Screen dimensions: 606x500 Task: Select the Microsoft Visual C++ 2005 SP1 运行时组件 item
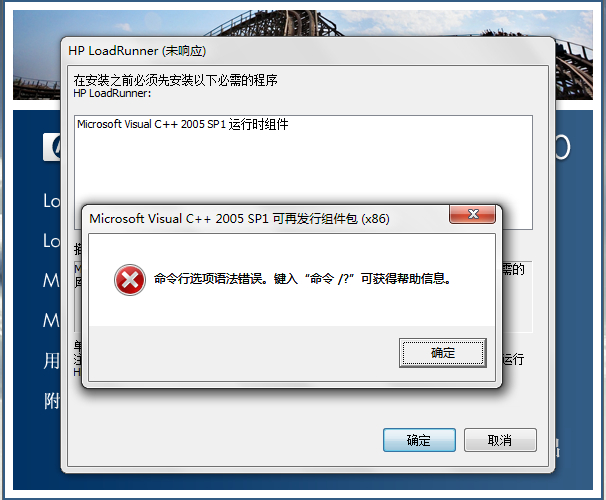(x=182, y=124)
